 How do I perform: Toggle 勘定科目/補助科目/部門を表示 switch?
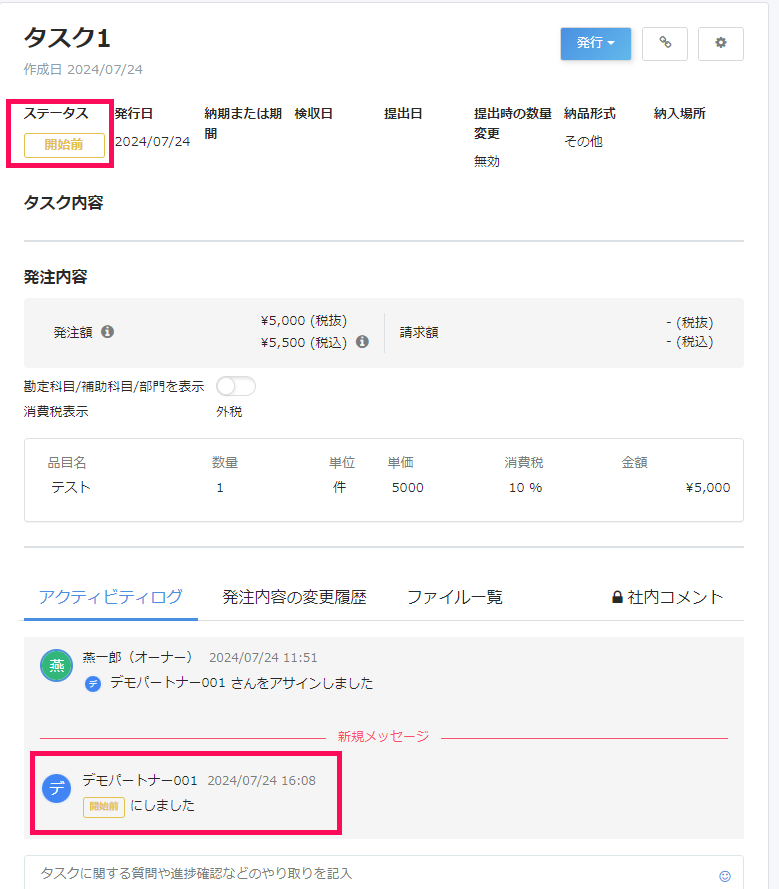click(x=236, y=386)
